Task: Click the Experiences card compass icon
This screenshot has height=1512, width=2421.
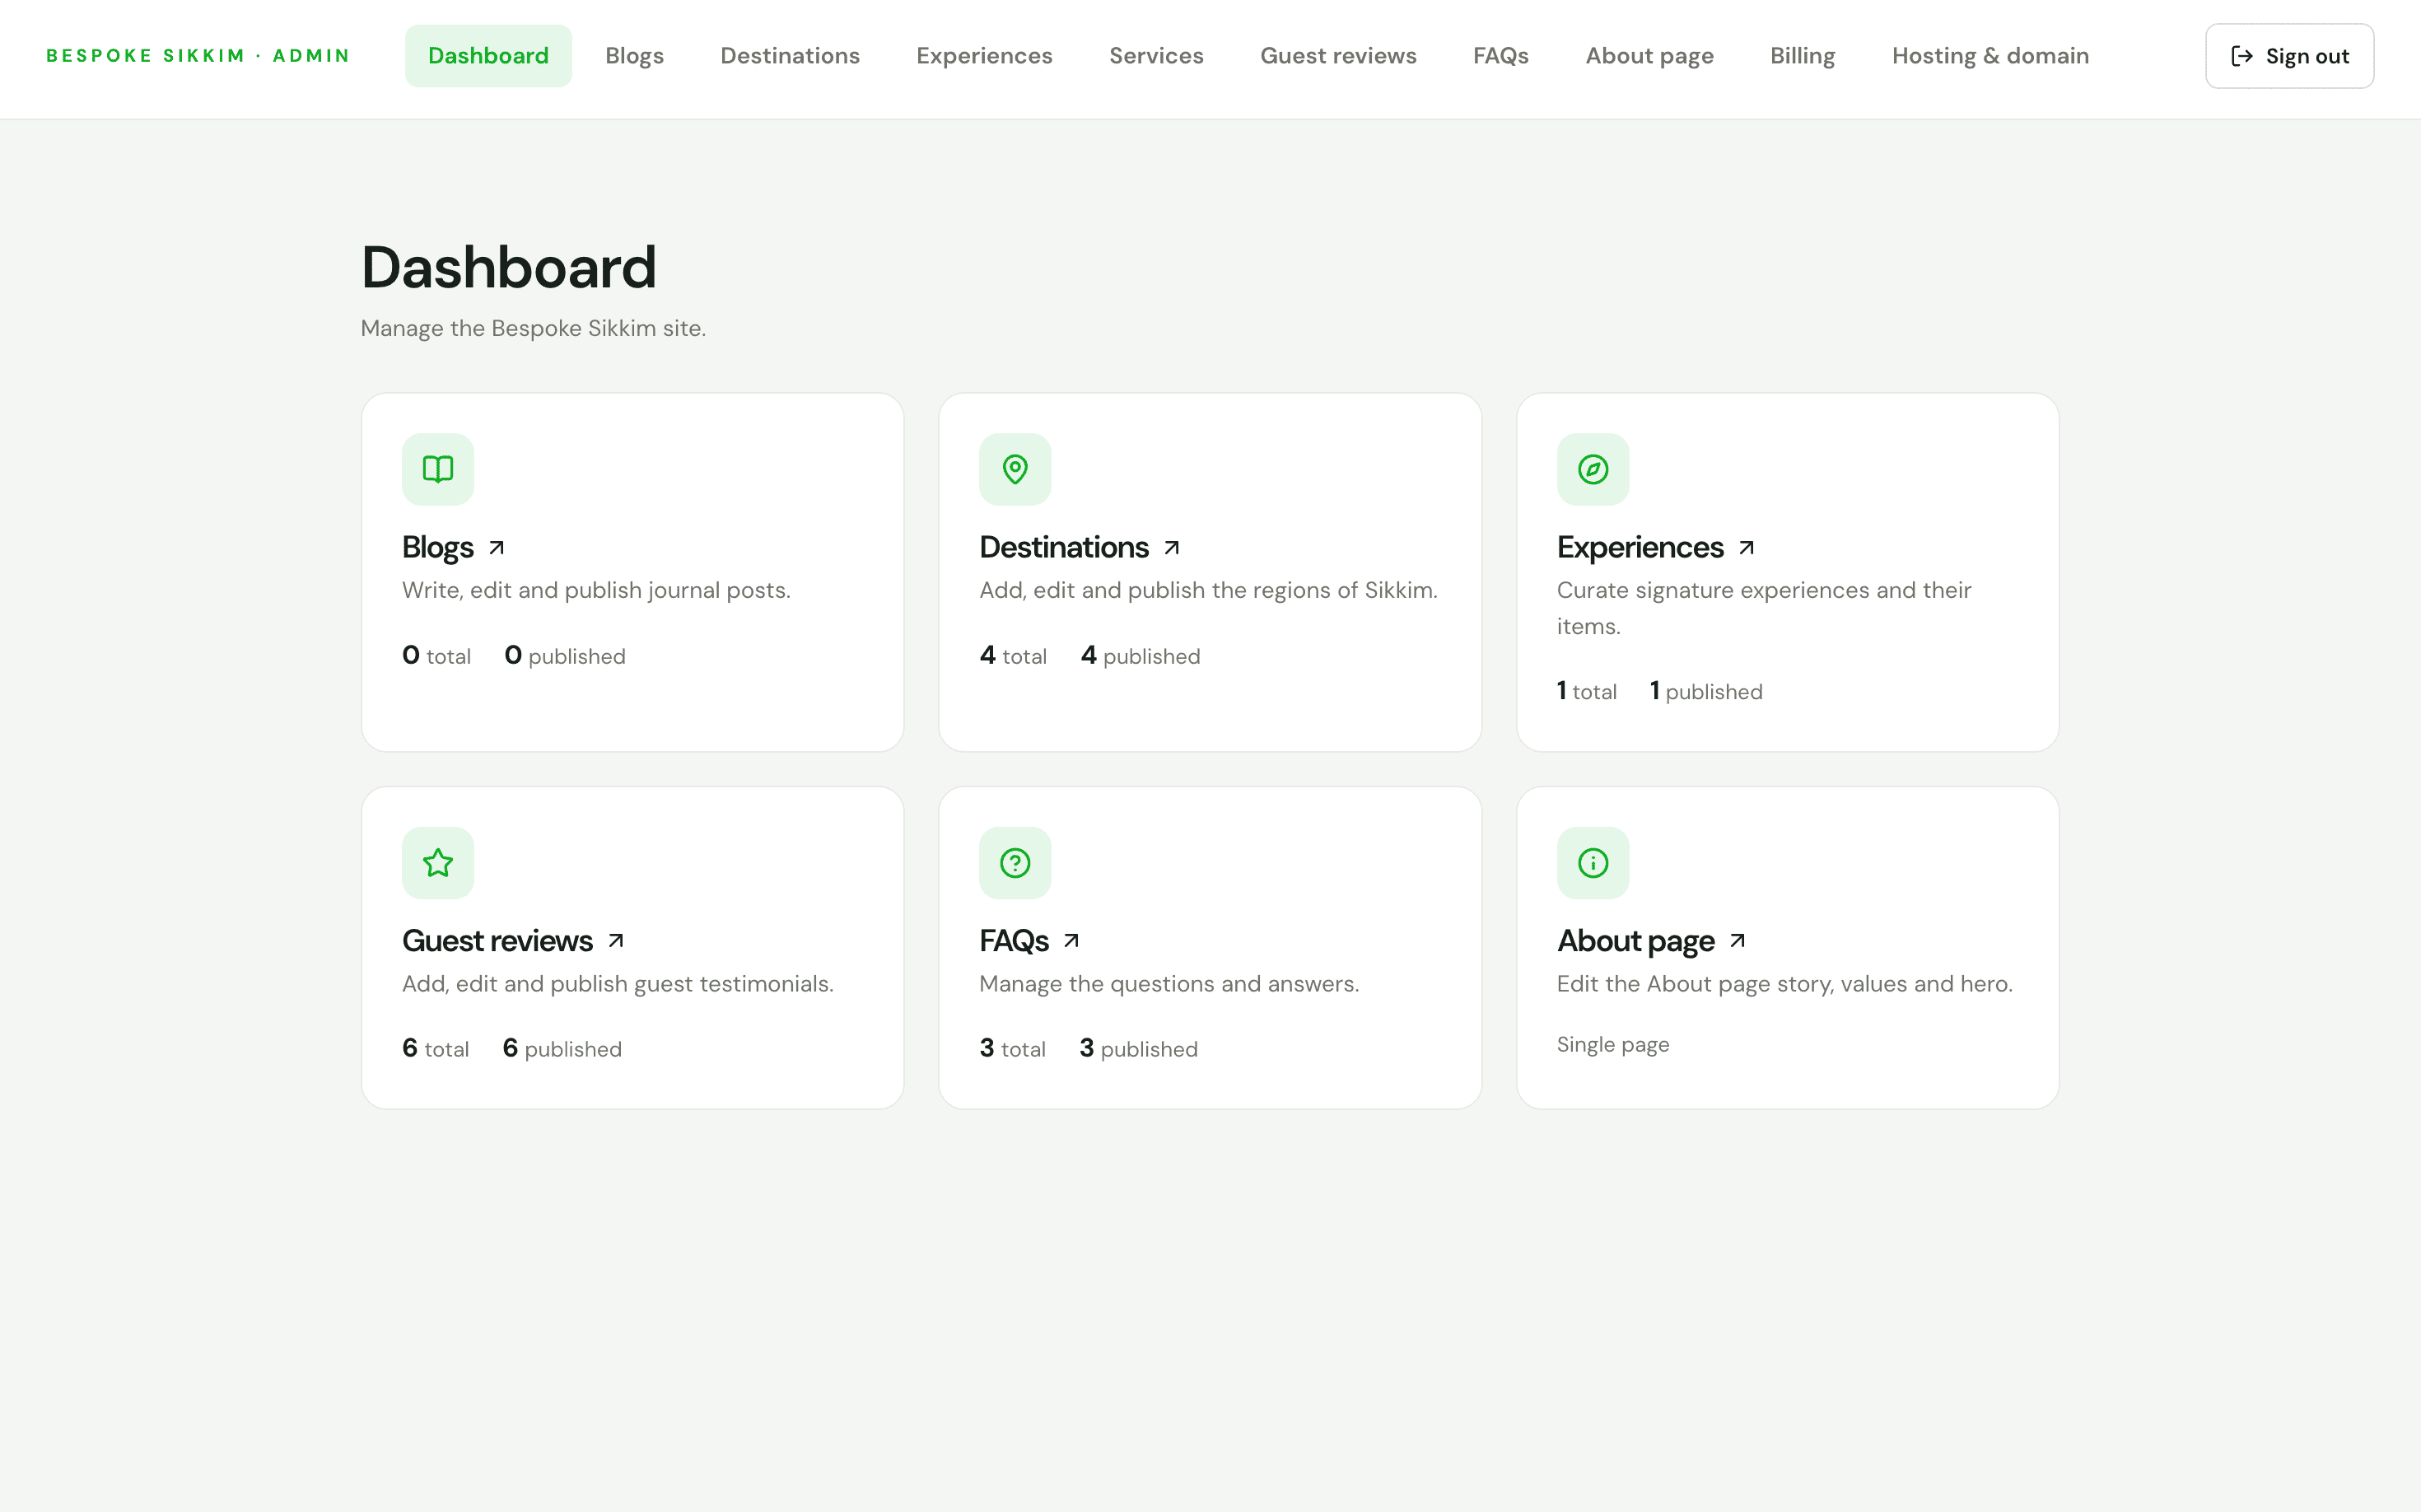Action: click(1593, 469)
